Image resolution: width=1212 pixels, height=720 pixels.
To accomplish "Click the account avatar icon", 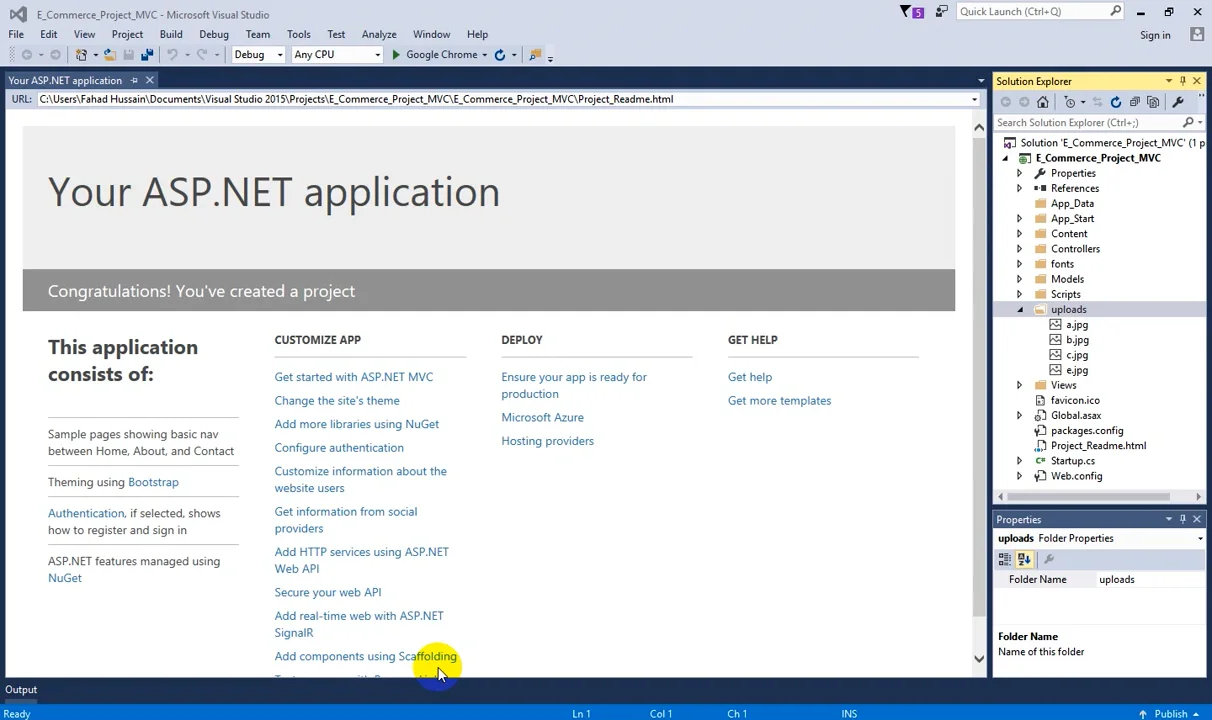I will 1197,35.
